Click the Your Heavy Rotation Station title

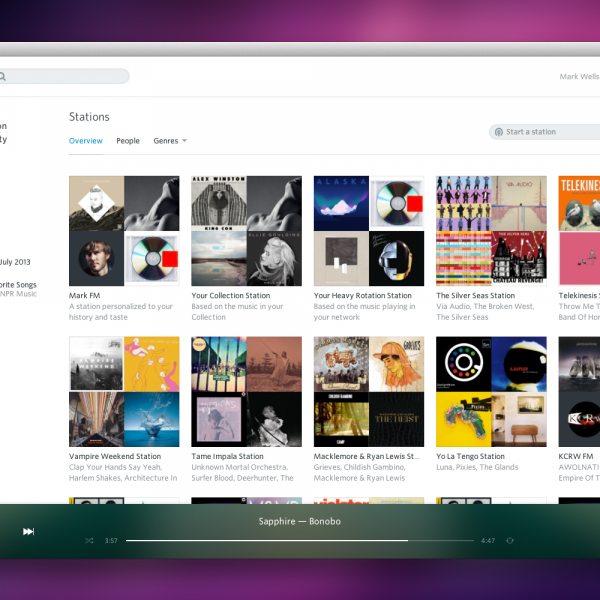[362, 296]
